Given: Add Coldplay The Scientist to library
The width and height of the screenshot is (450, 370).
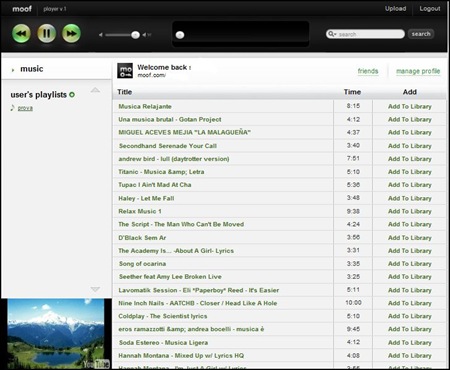Looking at the screenshot, I should coord(410,316).
